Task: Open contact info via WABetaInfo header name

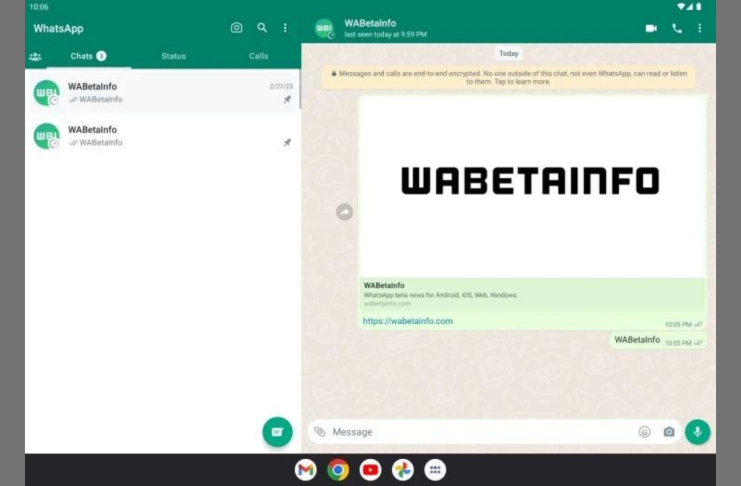Action: point(370,23)
